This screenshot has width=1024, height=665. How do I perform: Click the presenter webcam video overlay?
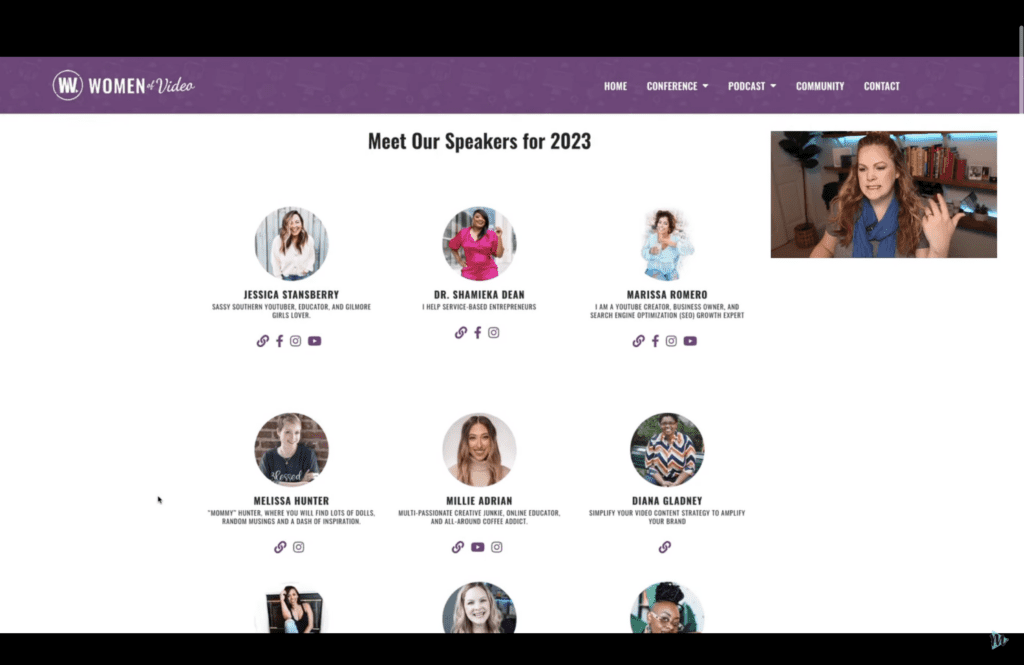point(884,194)
